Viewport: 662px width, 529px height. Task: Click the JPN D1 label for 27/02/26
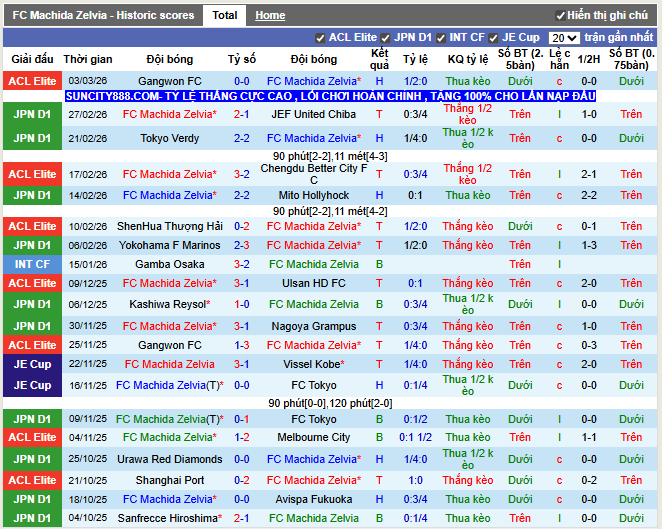pyautogui.click(x=32, y=114)
